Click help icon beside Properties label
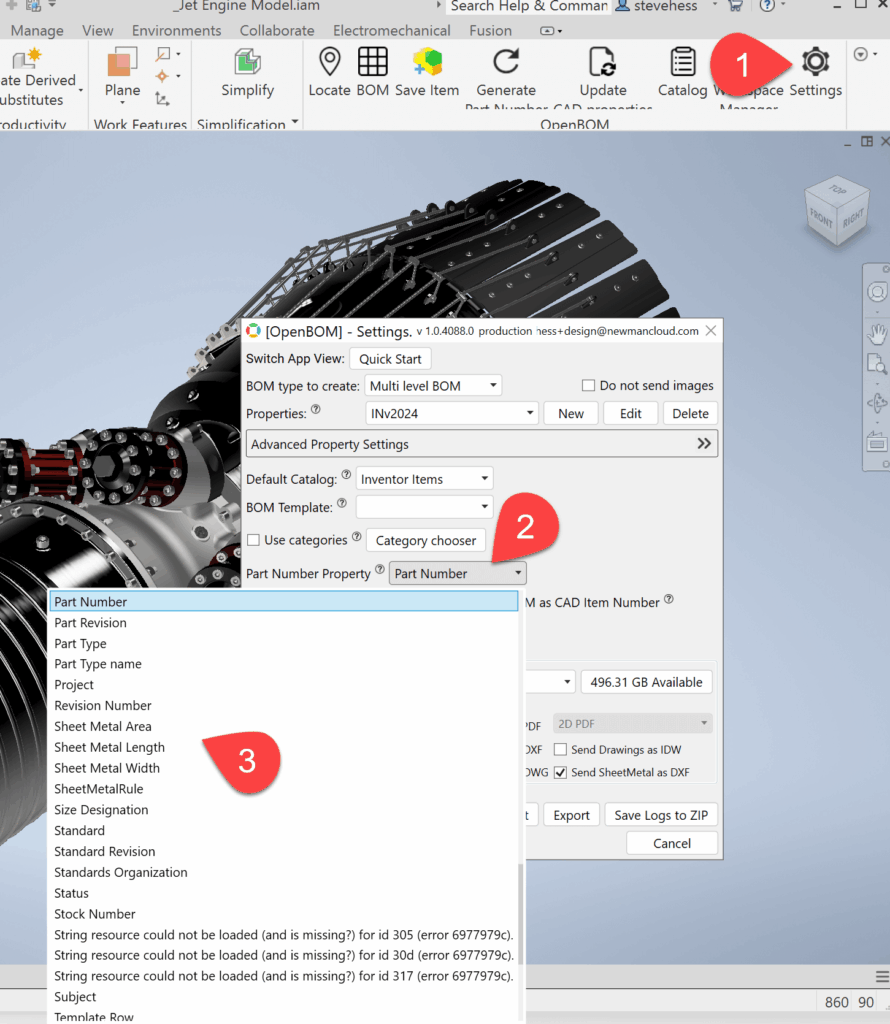The width and height of the screenshot is (890, 1024). point(315,409)
